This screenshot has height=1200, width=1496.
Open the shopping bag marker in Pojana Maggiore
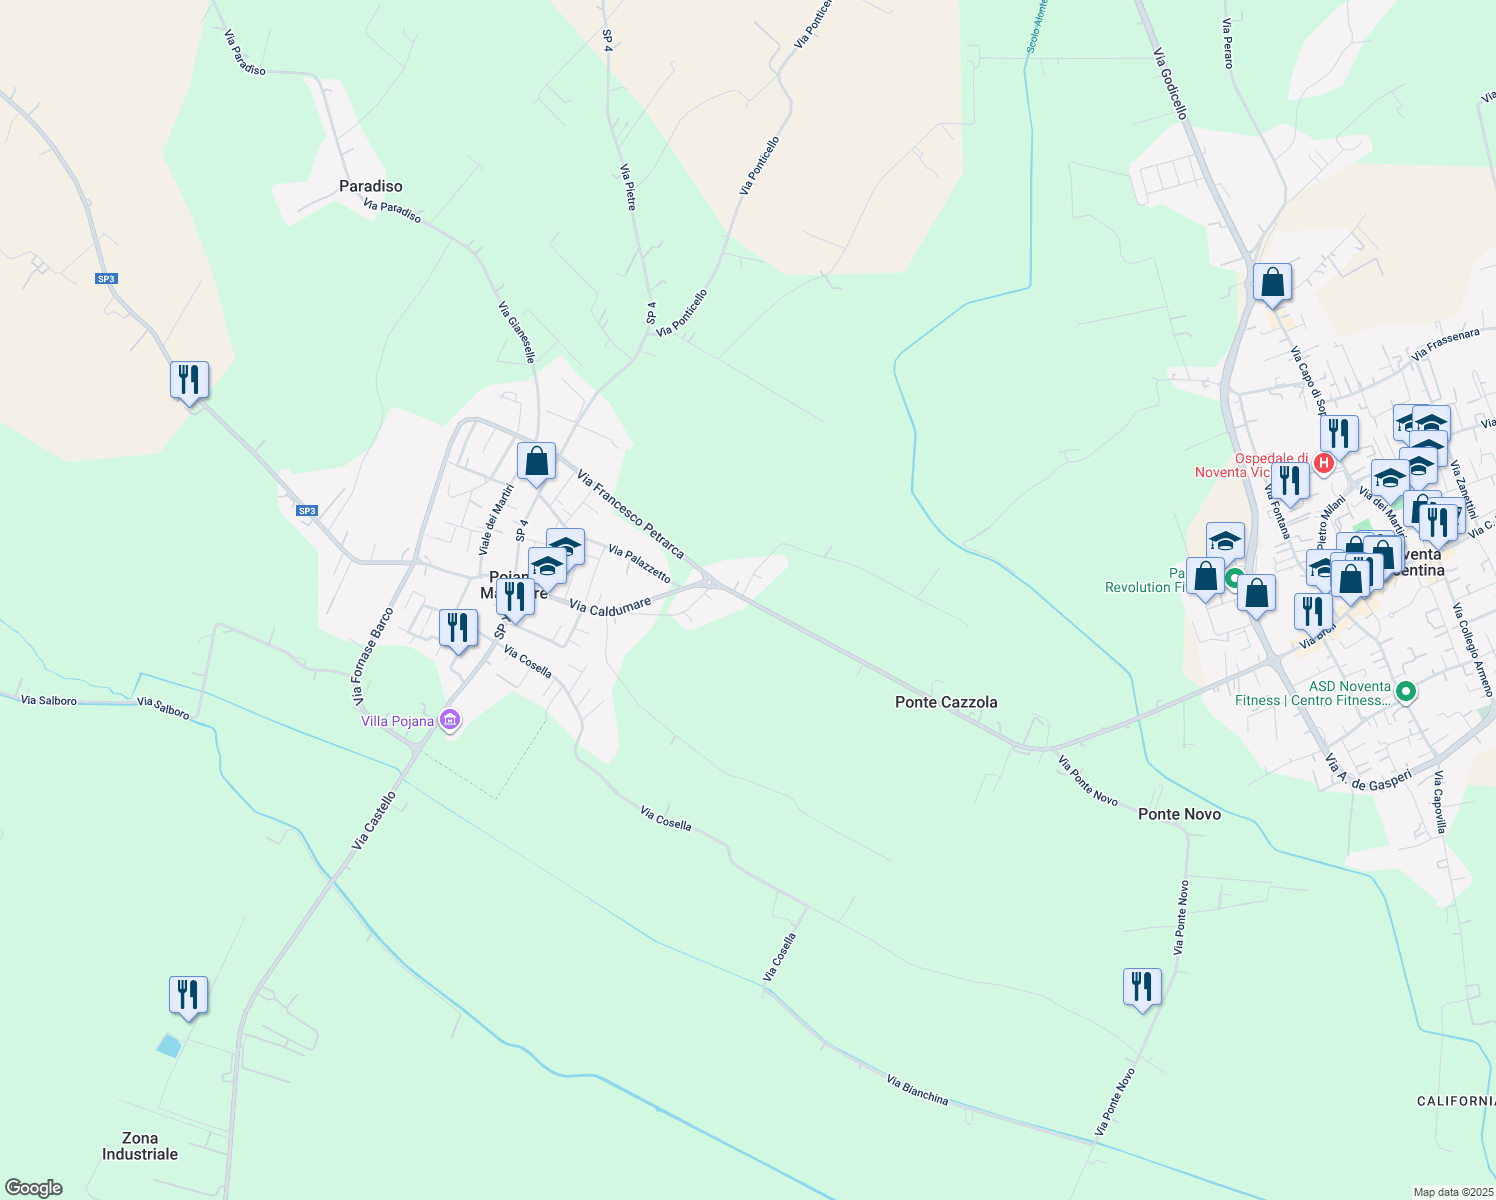(x=536, y=461)
